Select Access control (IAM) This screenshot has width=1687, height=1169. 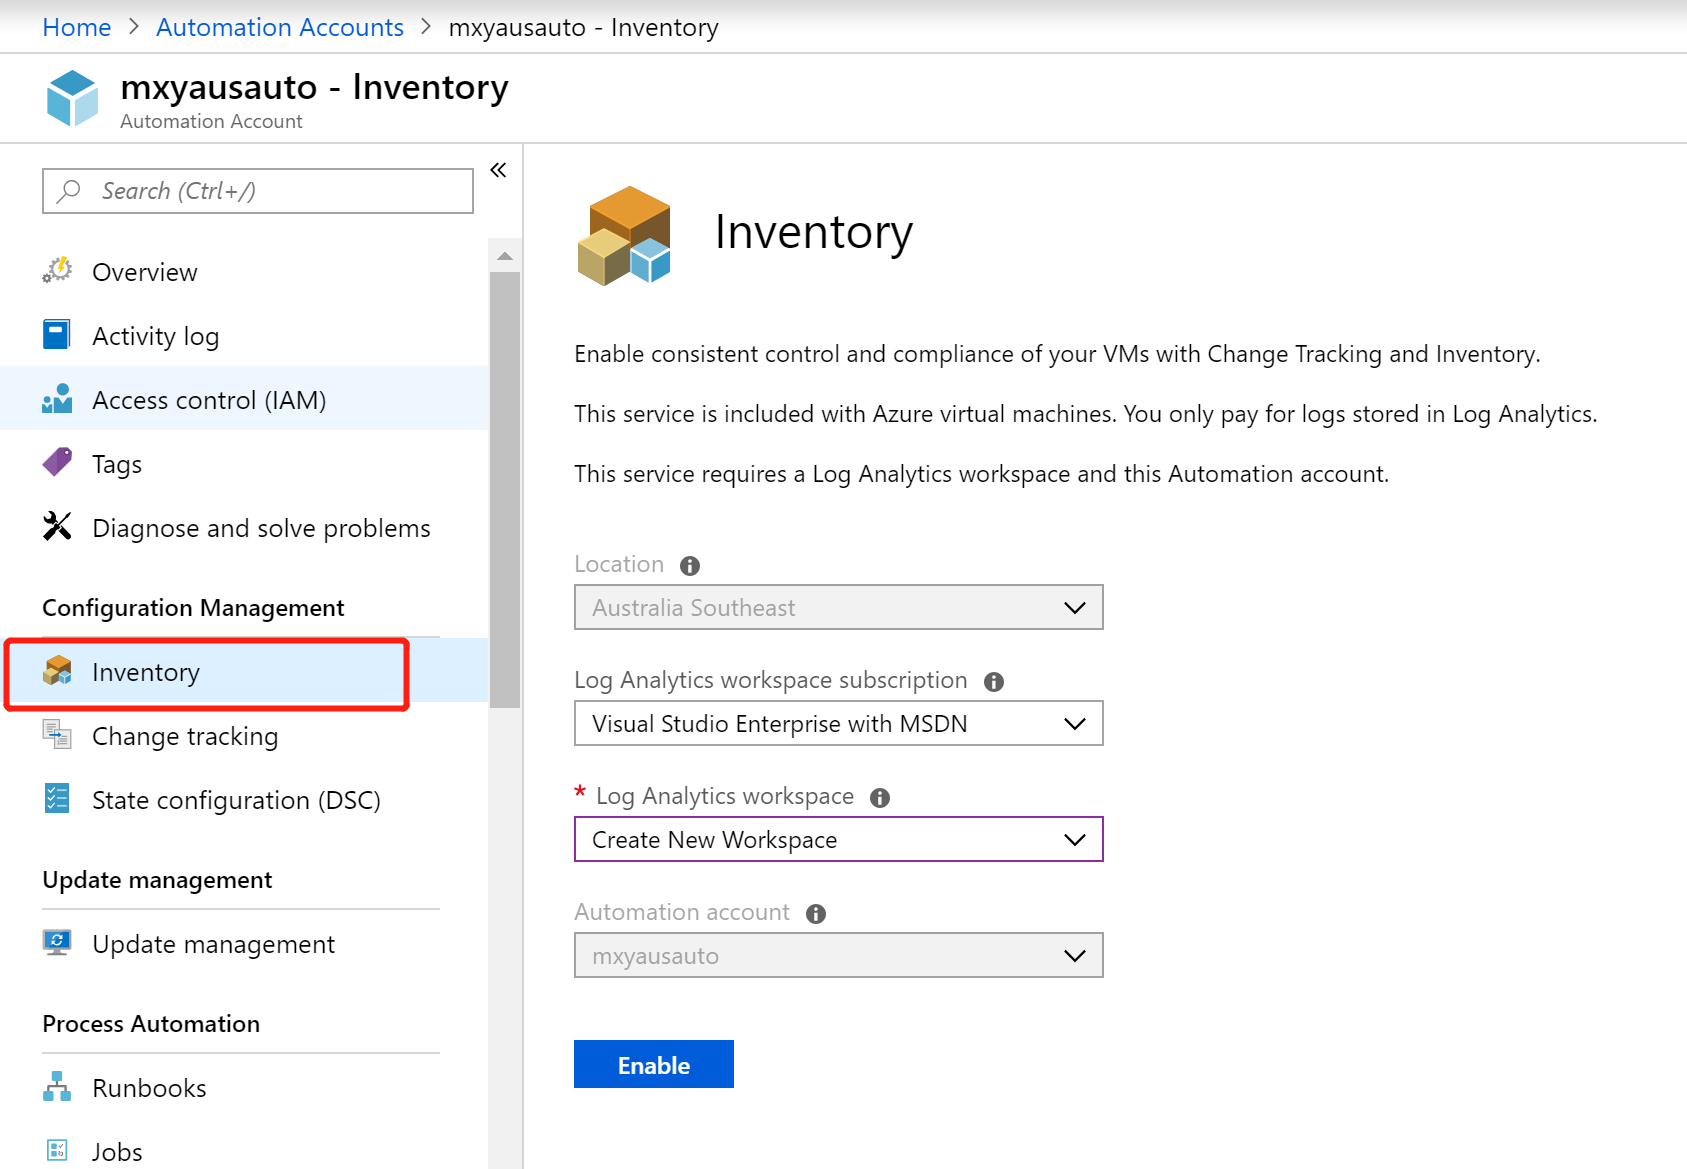[x=245, y=400]
